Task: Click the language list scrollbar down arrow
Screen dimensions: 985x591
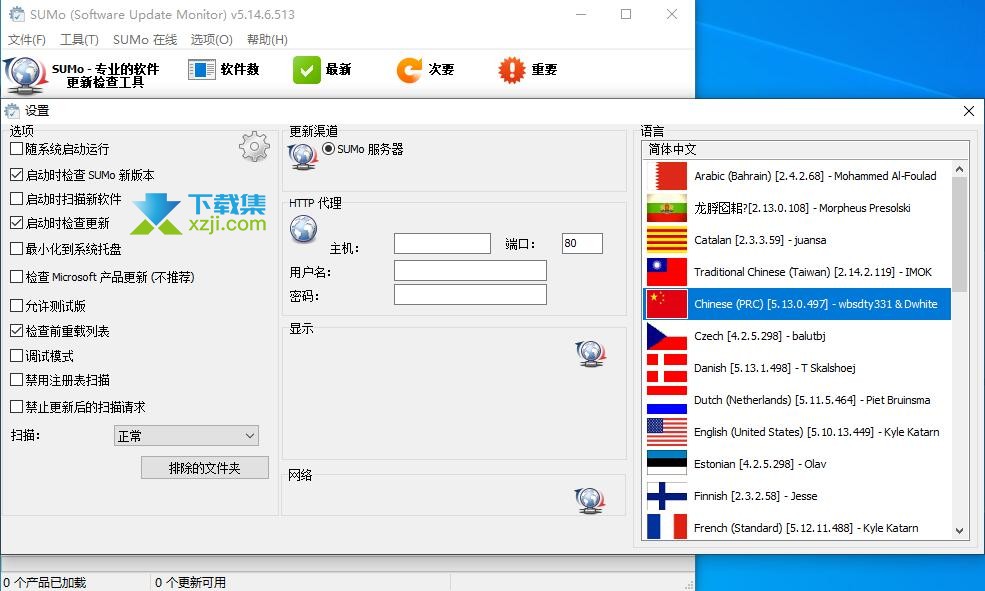Action: [x=959, y=531]
